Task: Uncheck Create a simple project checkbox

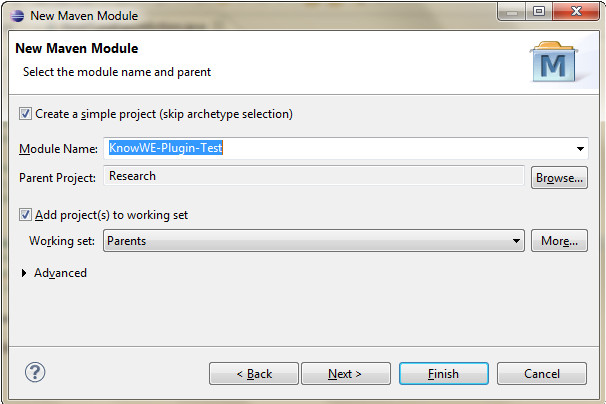Action: tap(26, 114)
